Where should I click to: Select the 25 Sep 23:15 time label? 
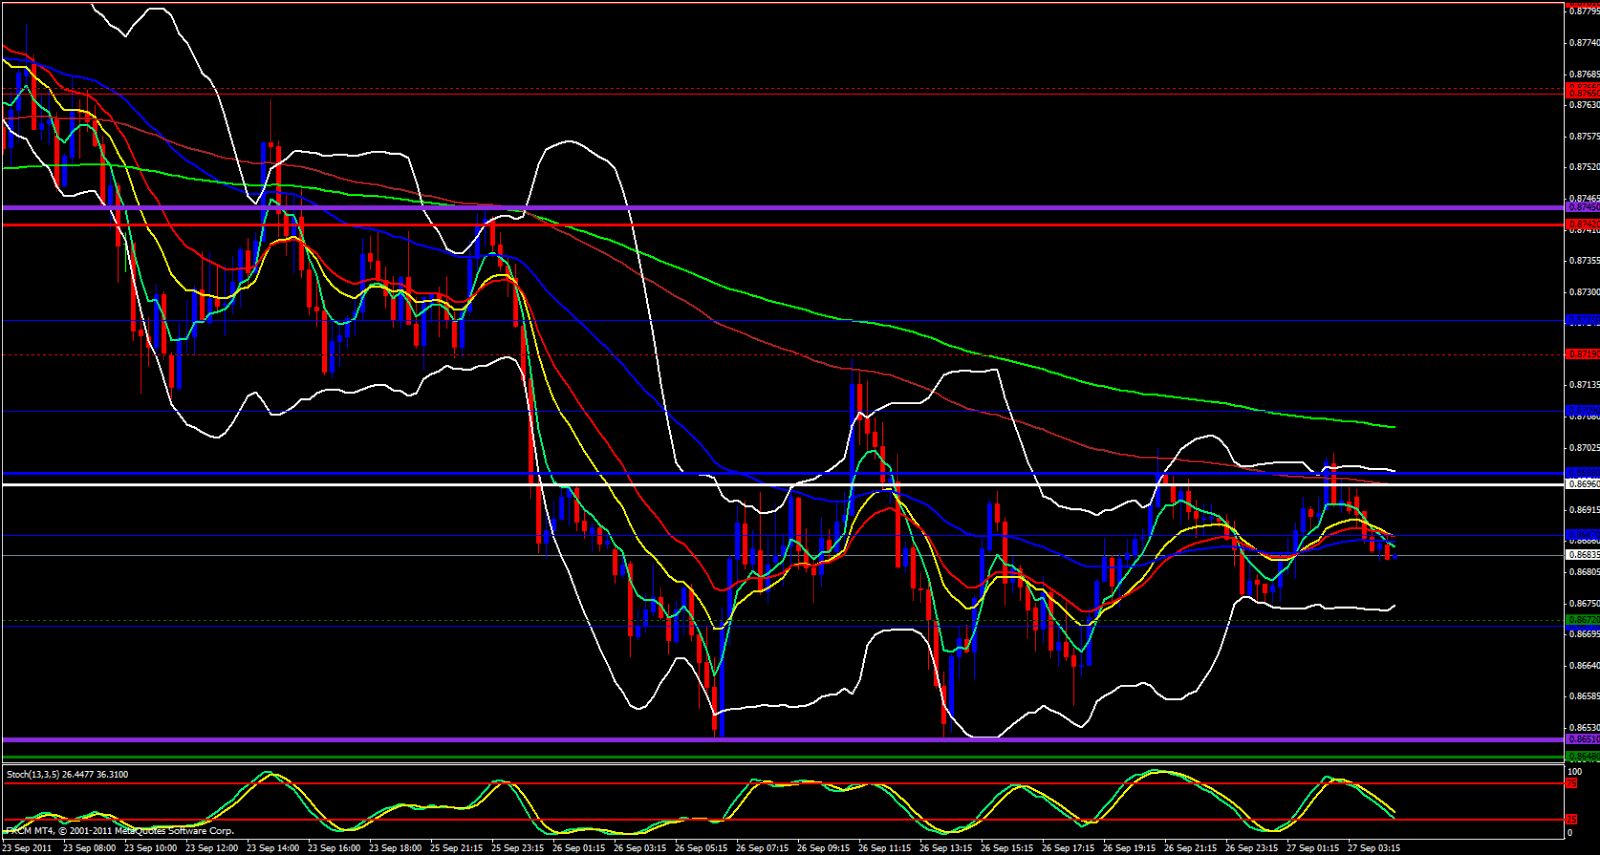[517, 848]
